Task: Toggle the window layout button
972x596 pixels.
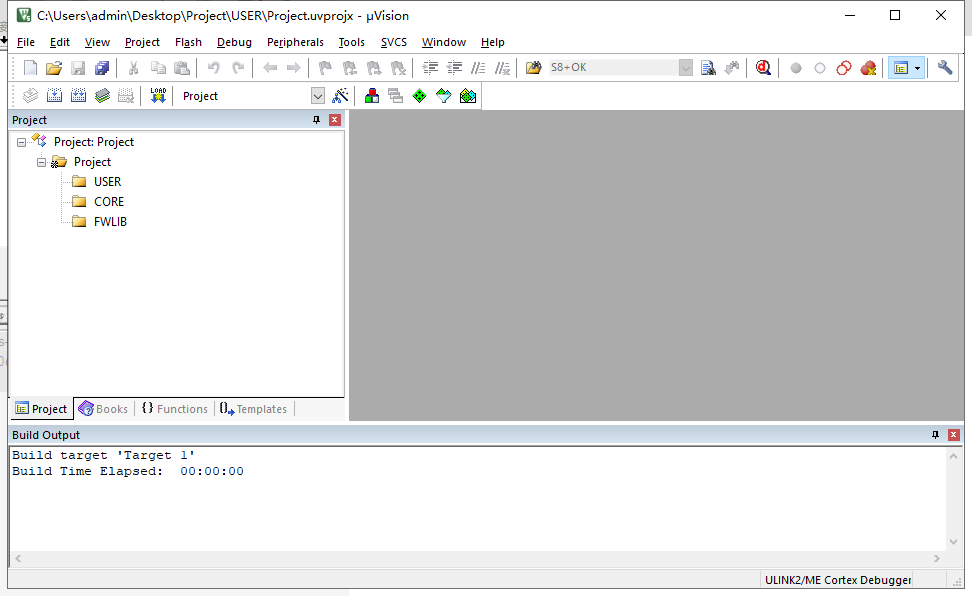Action: point(901,68)
